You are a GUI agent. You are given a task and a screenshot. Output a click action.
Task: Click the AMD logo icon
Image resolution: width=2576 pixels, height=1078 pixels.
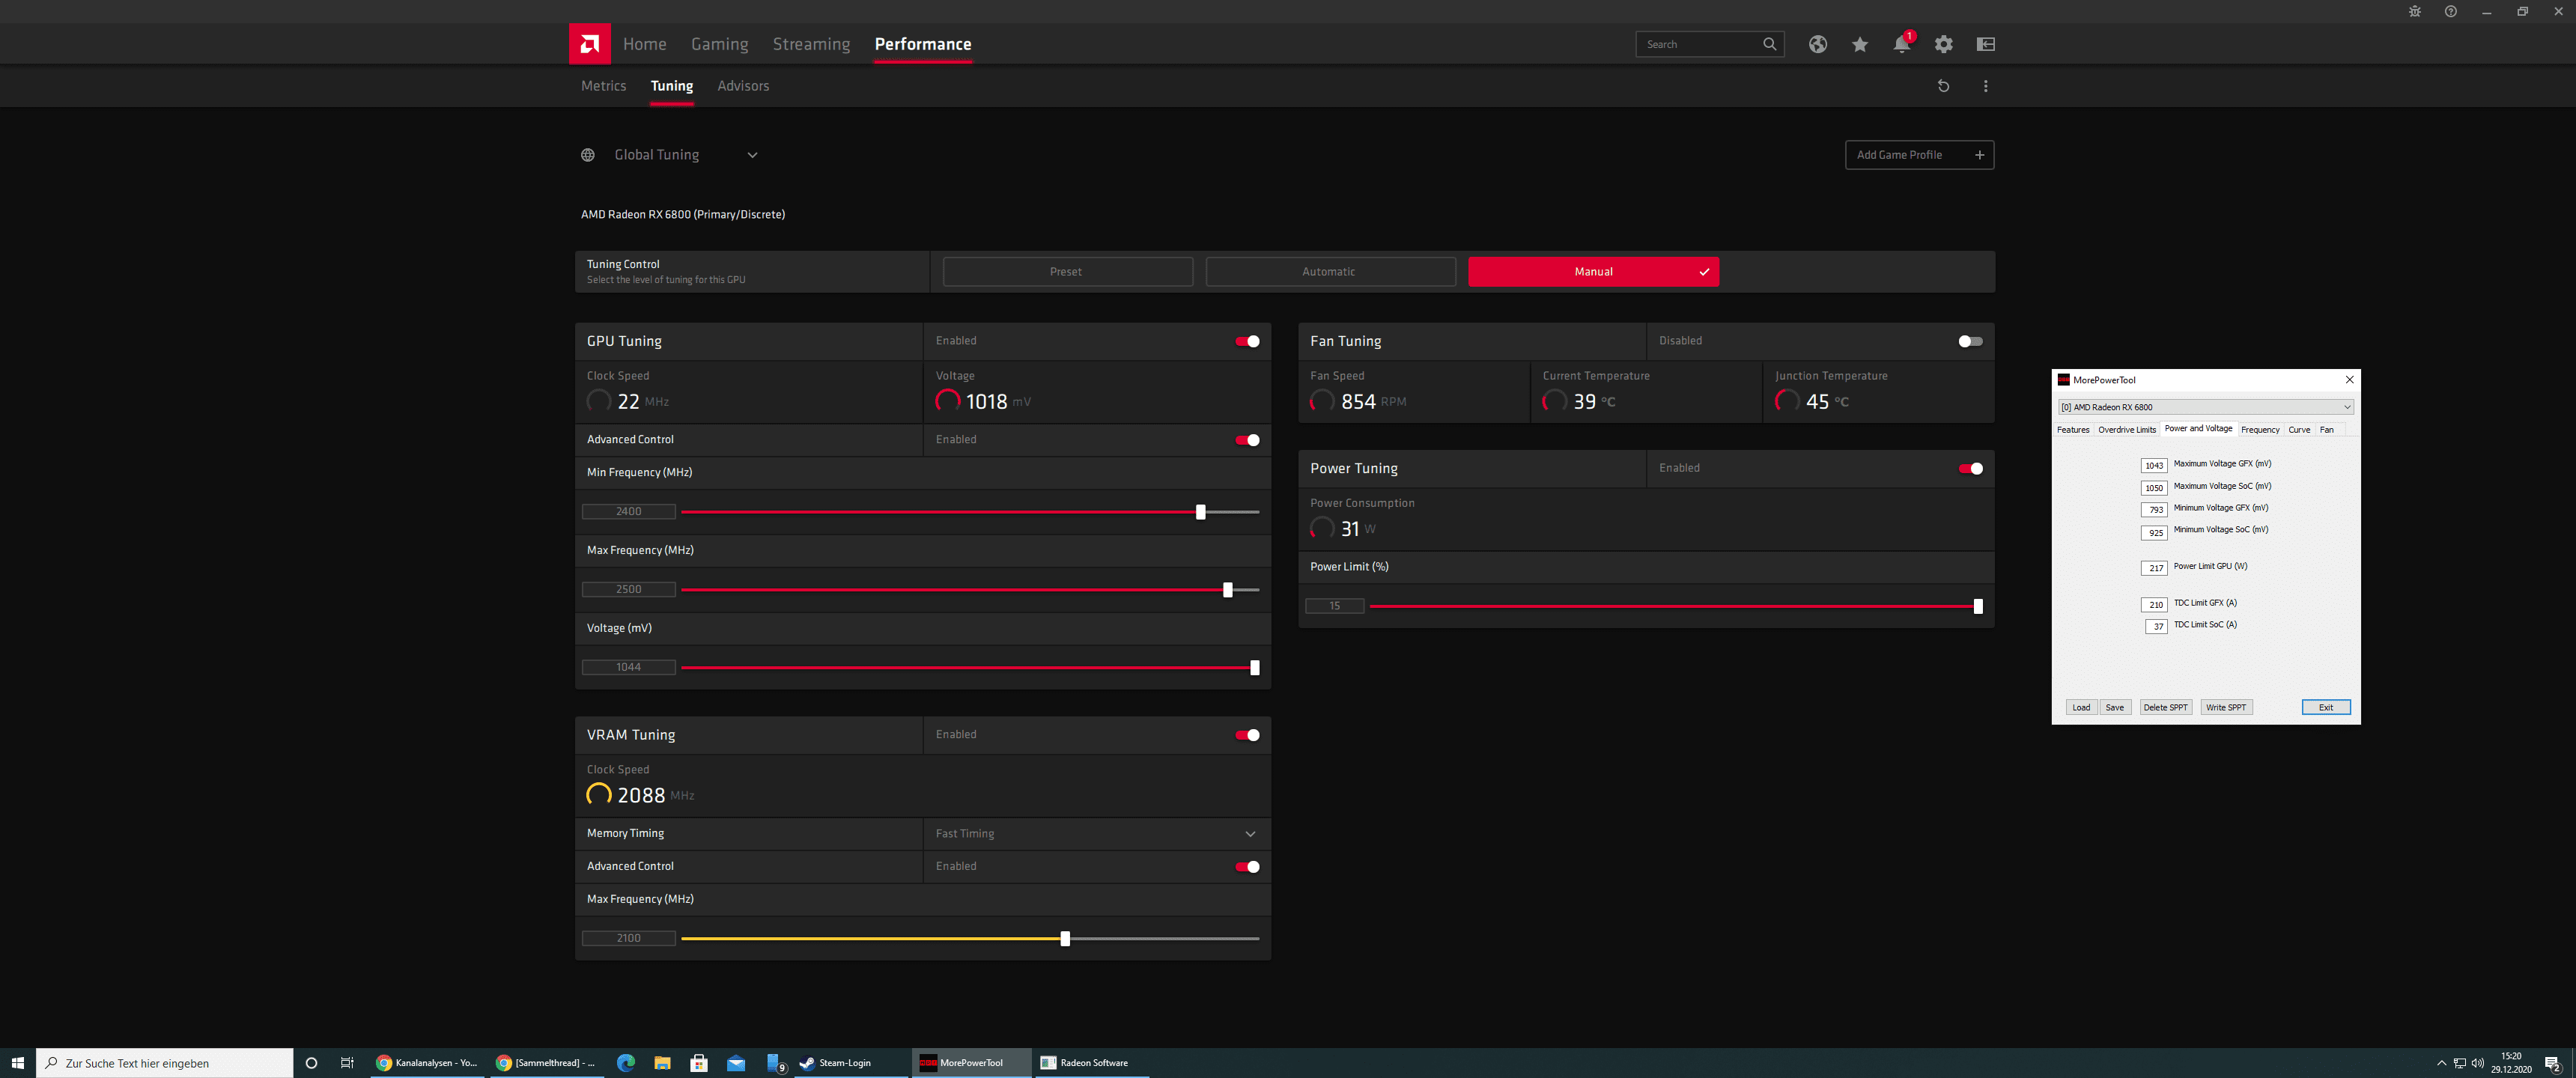pyautogui.click(x=590, y=44)
